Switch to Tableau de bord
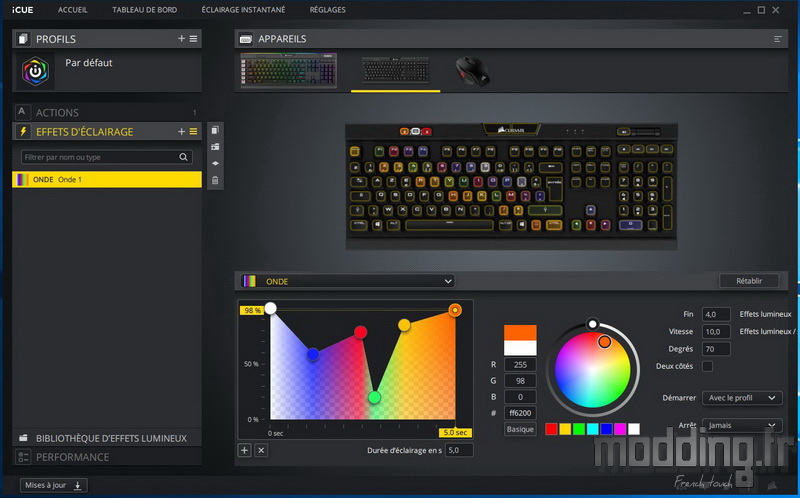This screenshot has width=800, height=498. click(144, 10)
